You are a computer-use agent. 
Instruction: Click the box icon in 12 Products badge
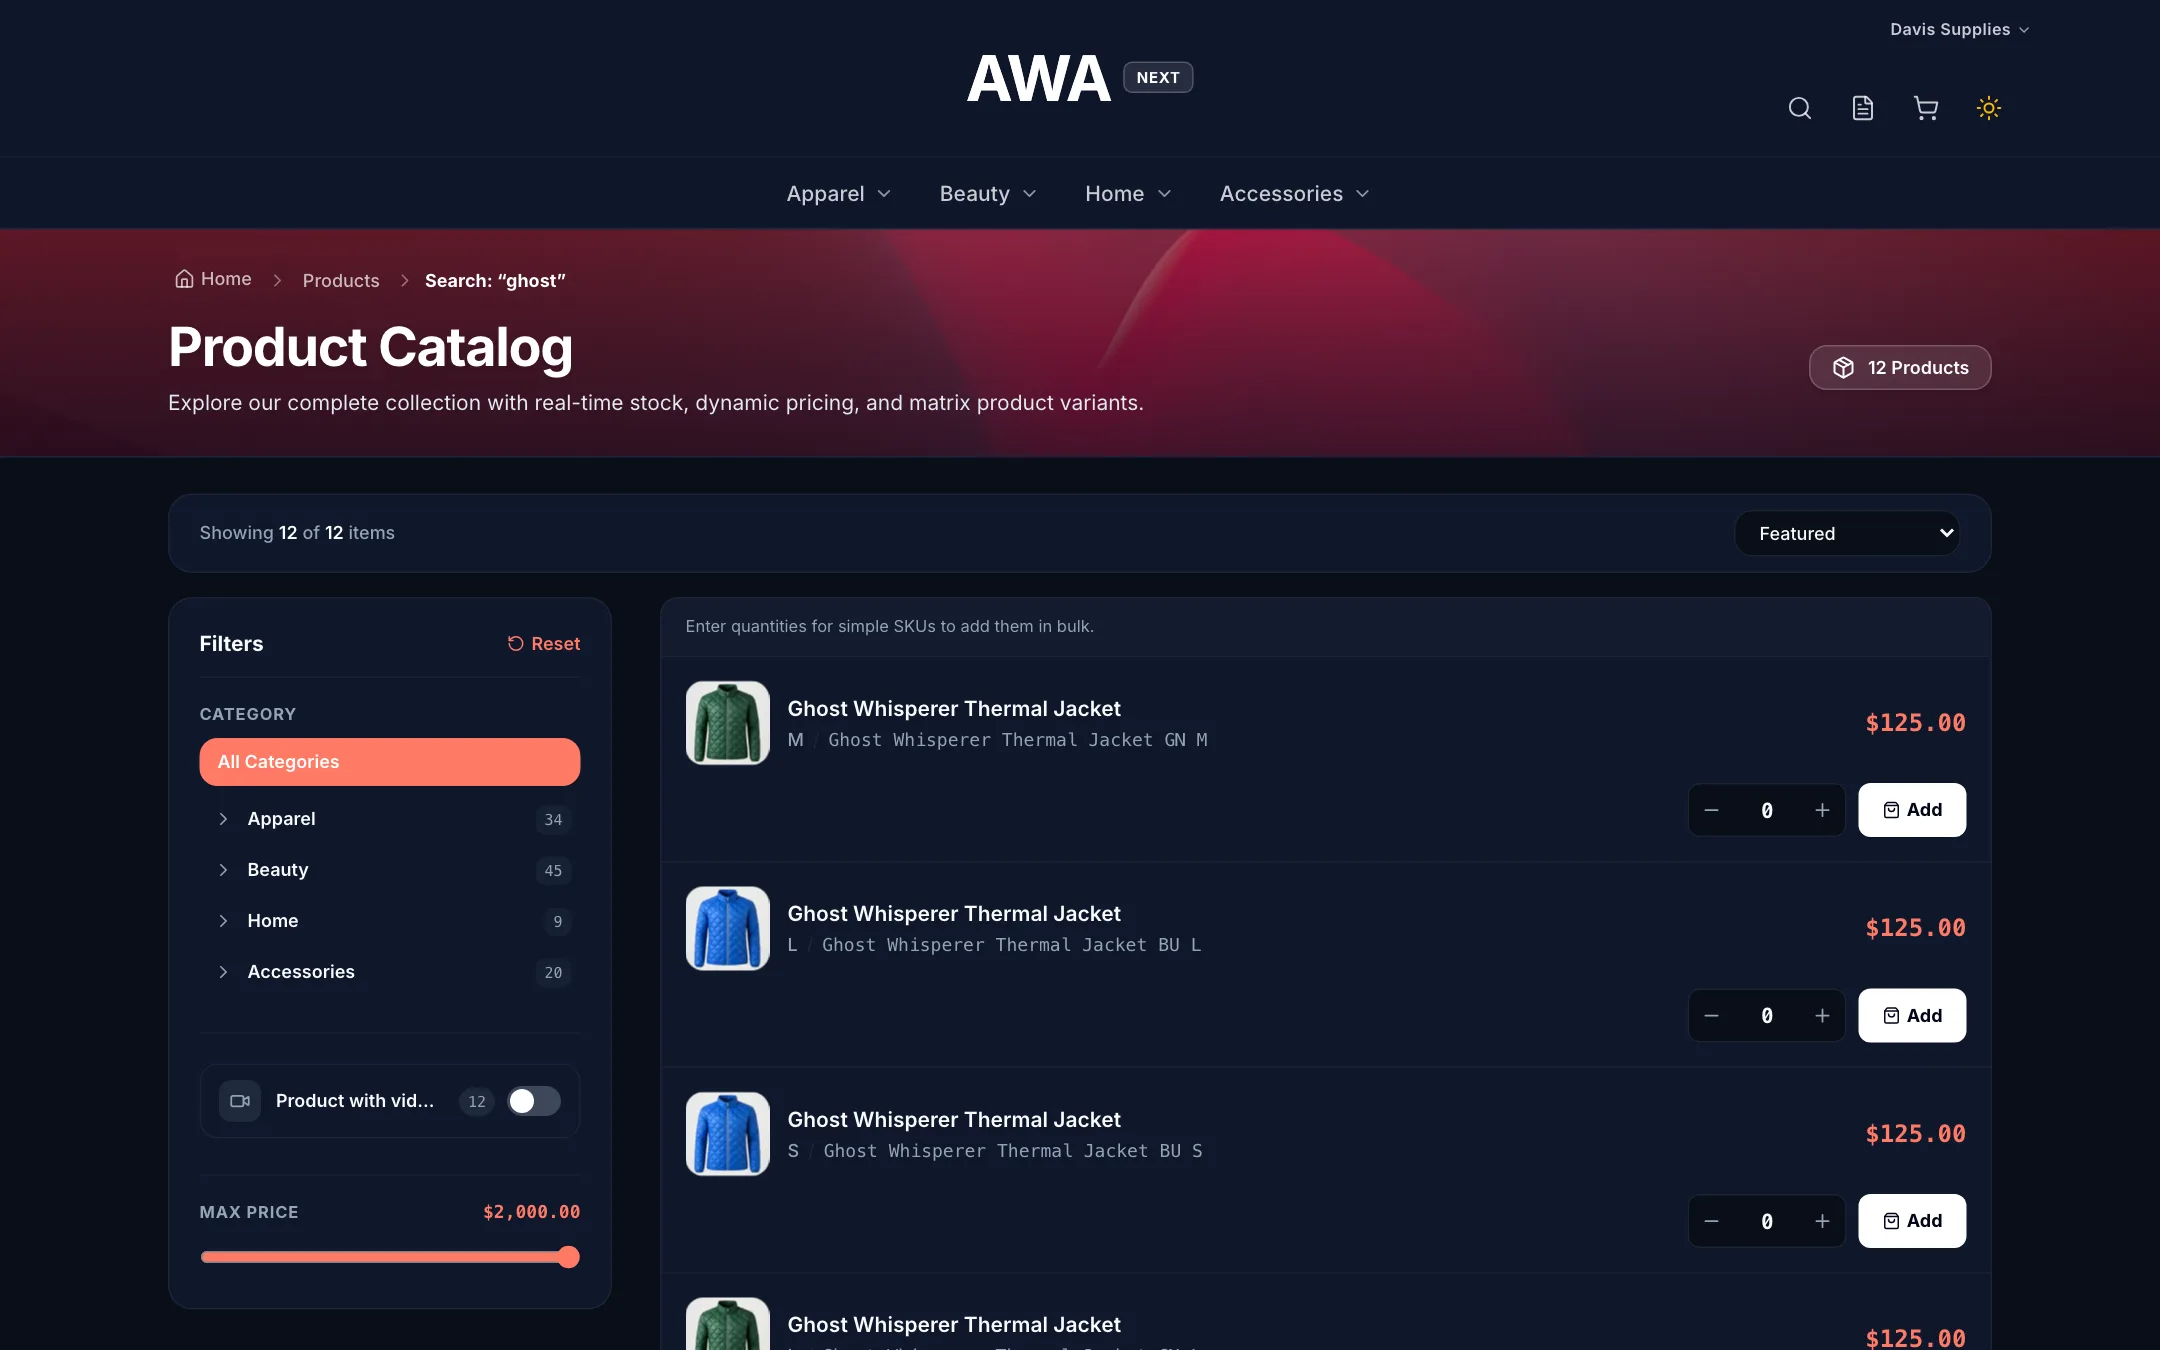click(1843, 368)
